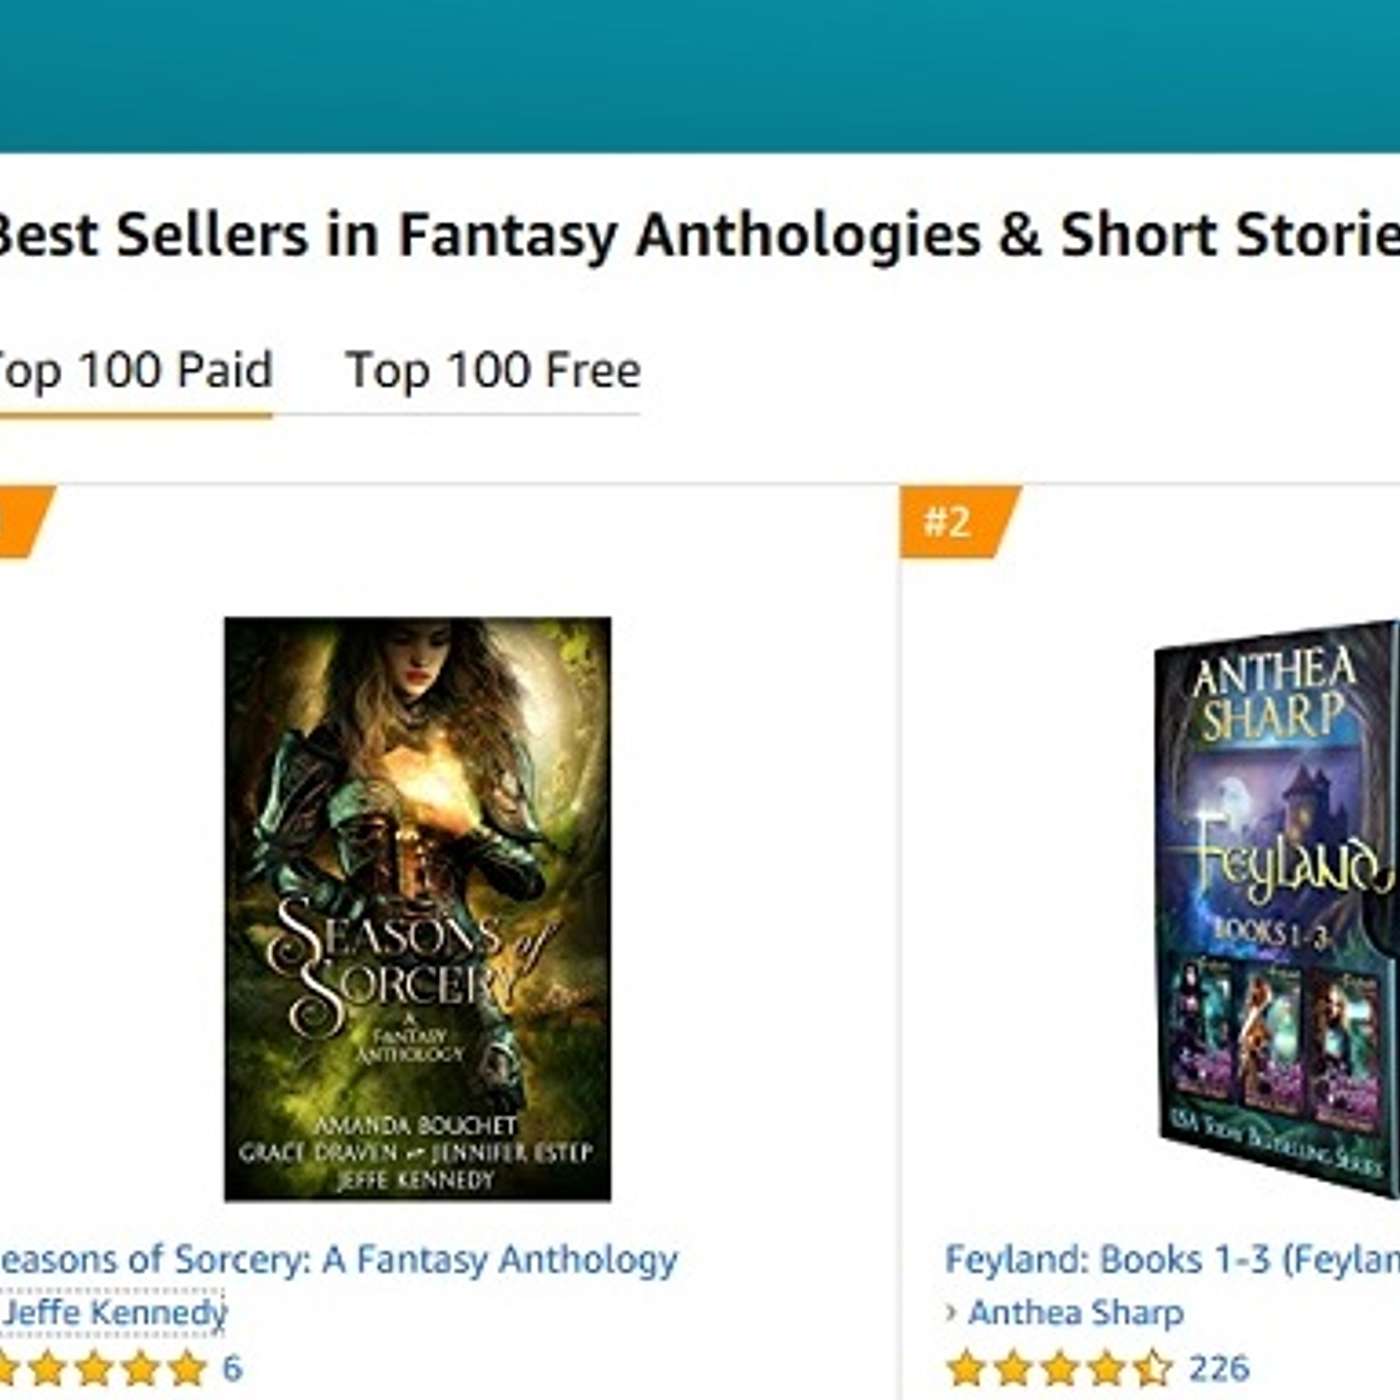Open the 226 reviews count link
The height and width of the screenshot is (1400, 1400).
1219,1368
